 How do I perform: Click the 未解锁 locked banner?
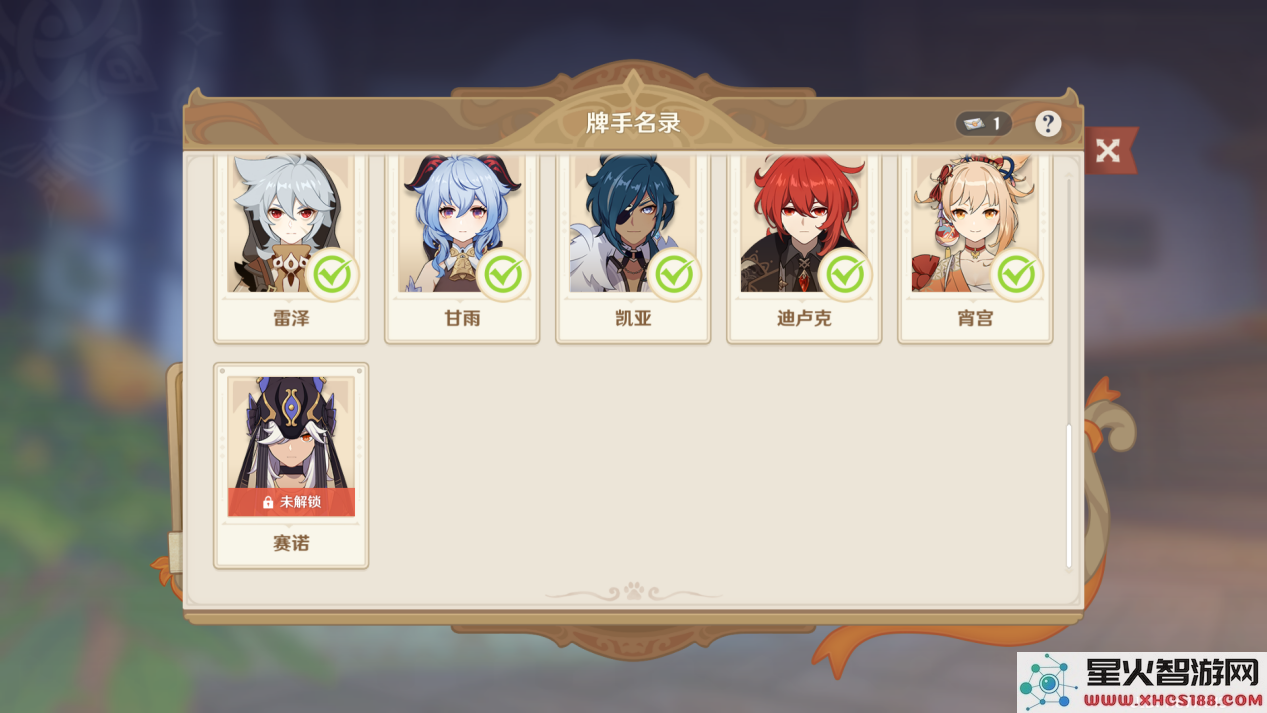[x=291, y=502]
